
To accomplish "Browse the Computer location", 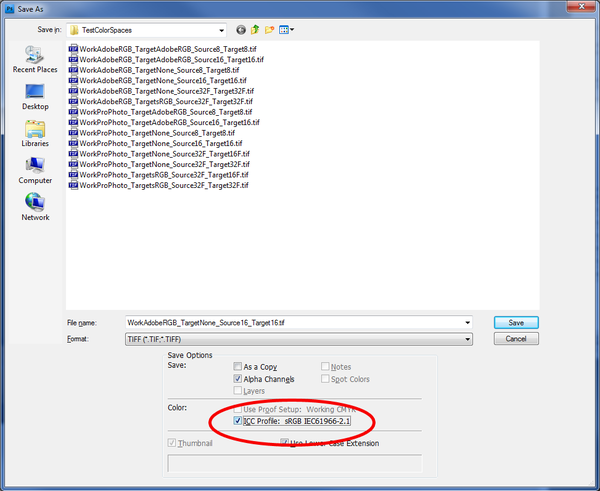I will coord(35,170).
